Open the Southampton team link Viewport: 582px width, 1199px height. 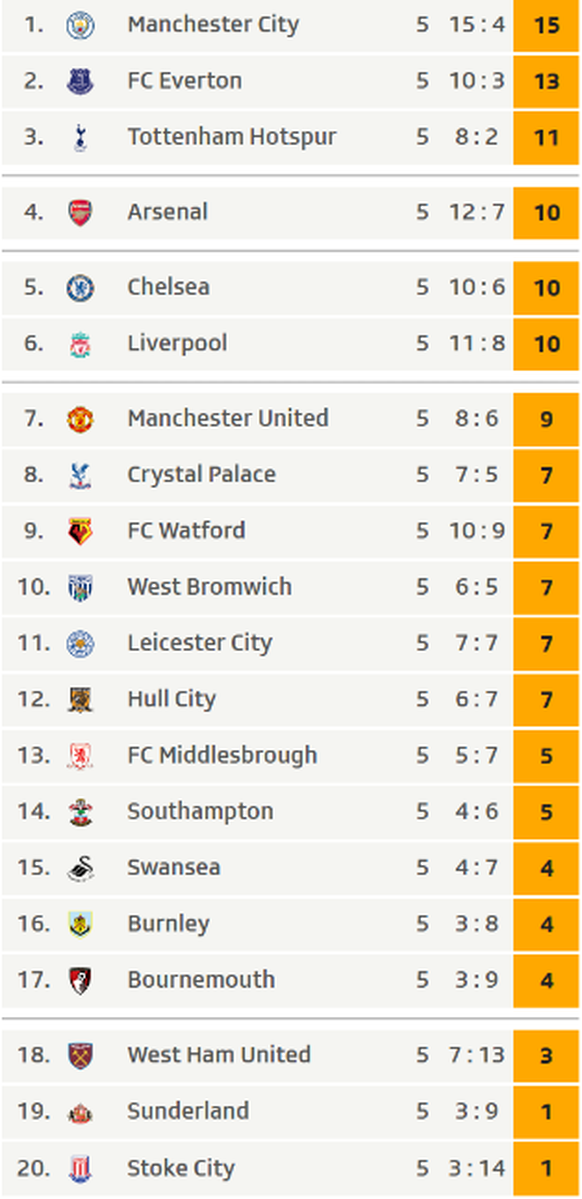tap(200, 811)
